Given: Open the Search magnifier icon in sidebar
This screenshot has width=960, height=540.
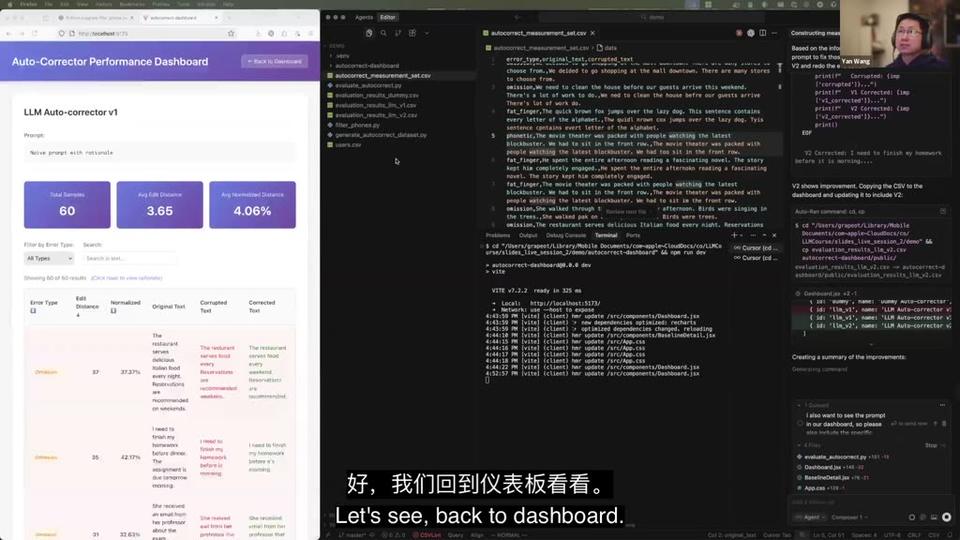Looking at the screenshot, I should coord(383,33).
